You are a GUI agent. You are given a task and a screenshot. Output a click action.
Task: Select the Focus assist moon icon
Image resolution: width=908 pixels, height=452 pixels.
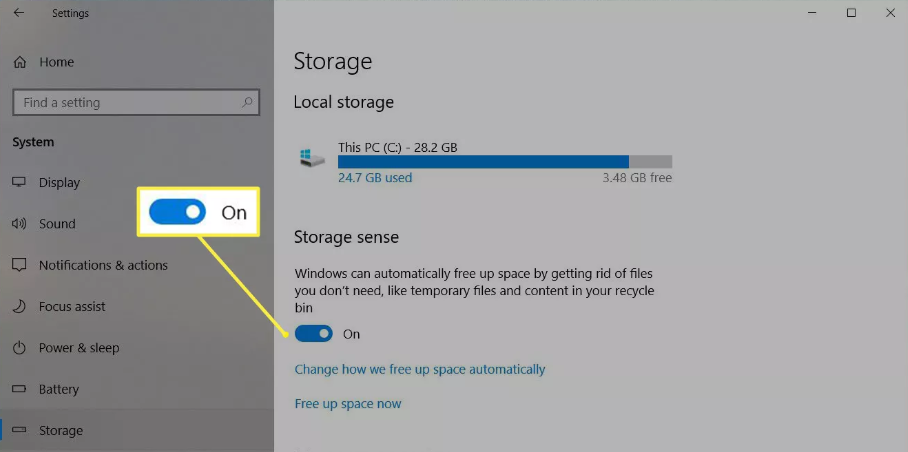(x=19, y=306)
